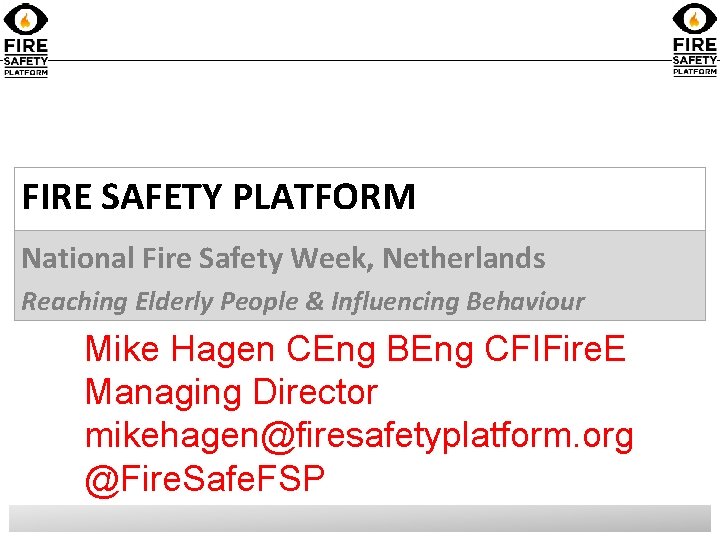Click the flame eye symbol in the left logo
Image resolution: width=720 pixels, height=540 pixels.
pos(26,18)
